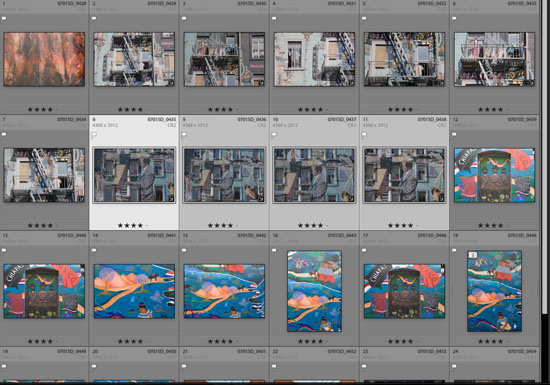Expand the stack badge "2" on photo 18
The height and width of the screenshot is (385, 550).
473,255
